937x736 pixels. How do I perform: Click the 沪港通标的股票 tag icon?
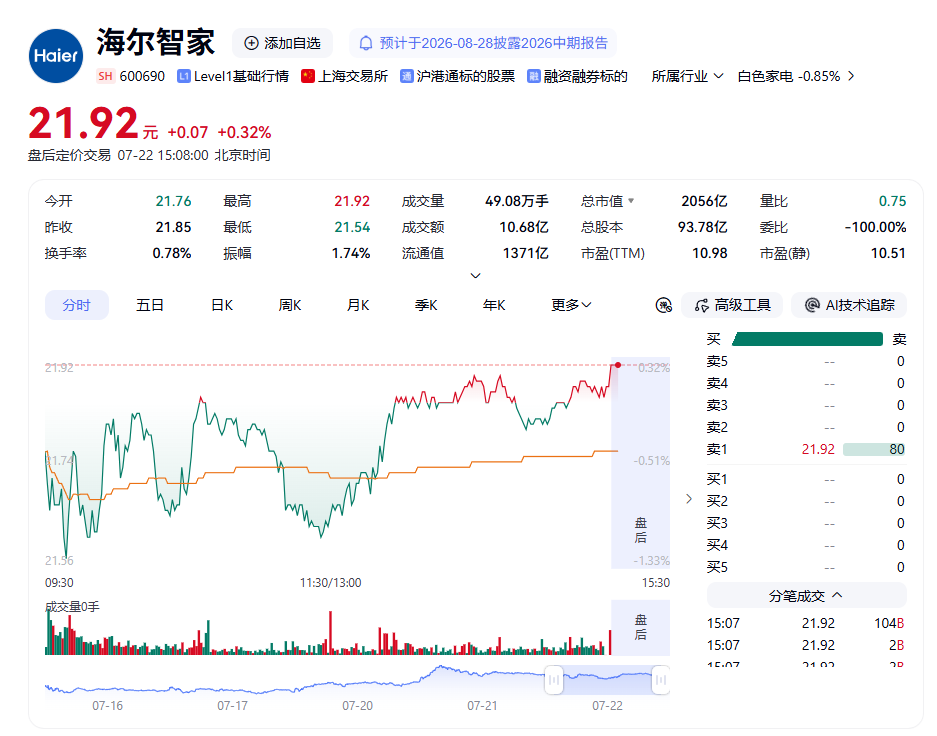click(x=406, y=76)
